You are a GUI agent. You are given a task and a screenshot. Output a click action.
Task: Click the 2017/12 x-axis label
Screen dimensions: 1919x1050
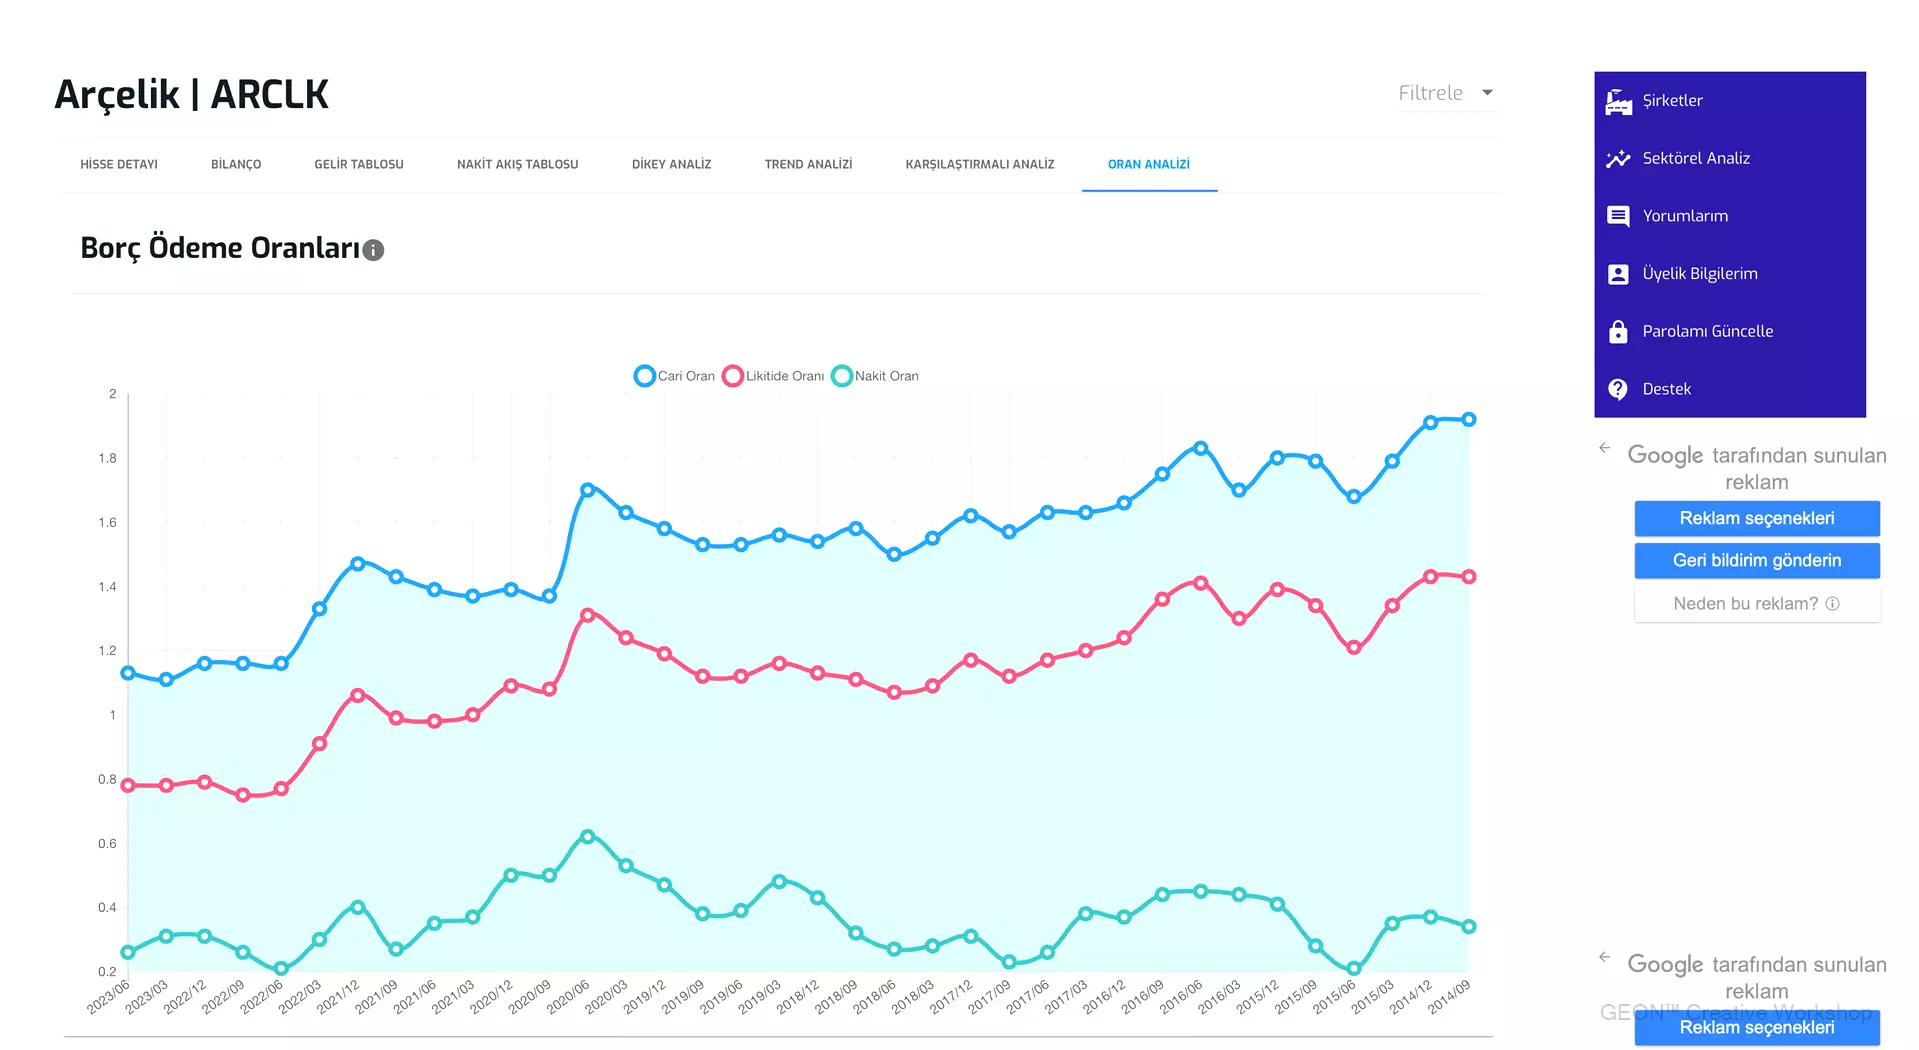(x=950, y=997)
